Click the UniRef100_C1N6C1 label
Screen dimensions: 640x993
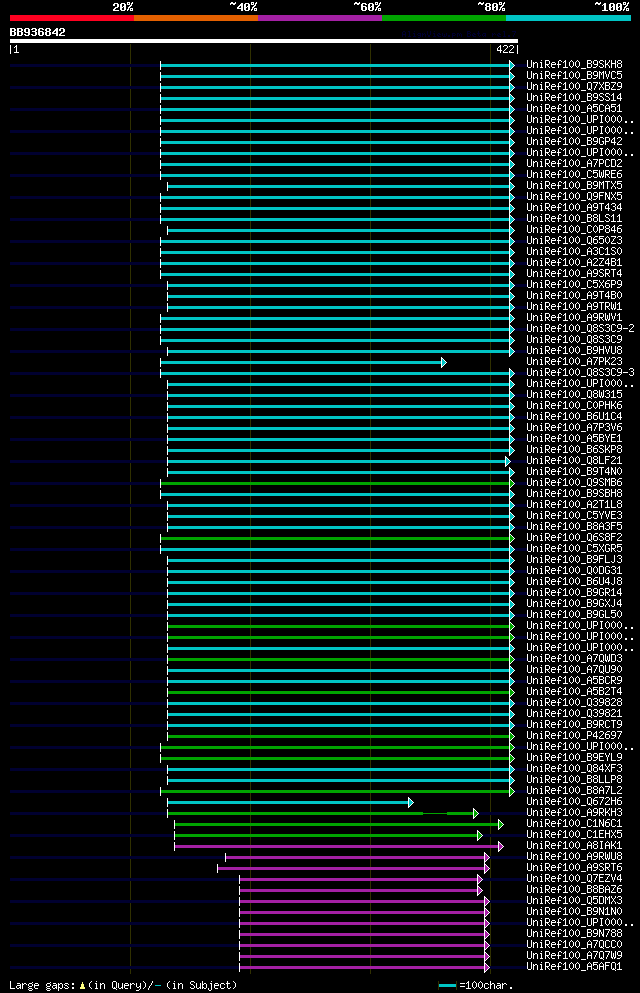click(x=574, y=823)
